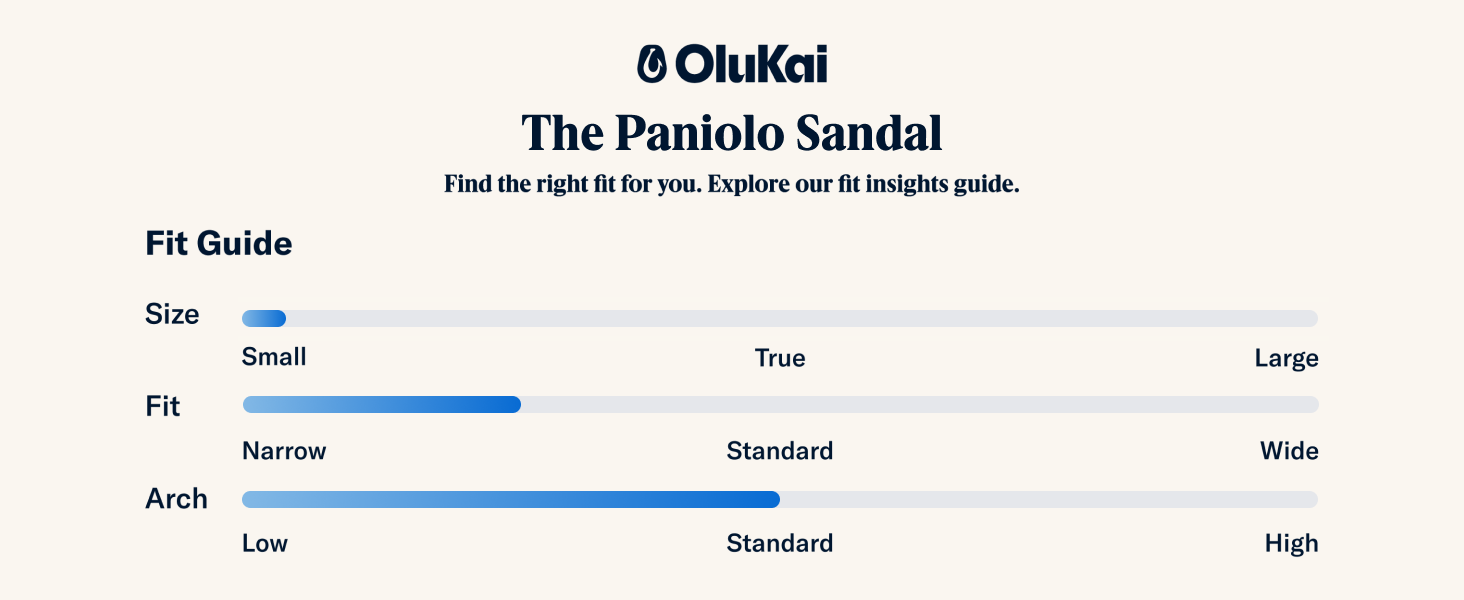Select the True size label
The image size is (1464, 600).
[x=780, y=358]
